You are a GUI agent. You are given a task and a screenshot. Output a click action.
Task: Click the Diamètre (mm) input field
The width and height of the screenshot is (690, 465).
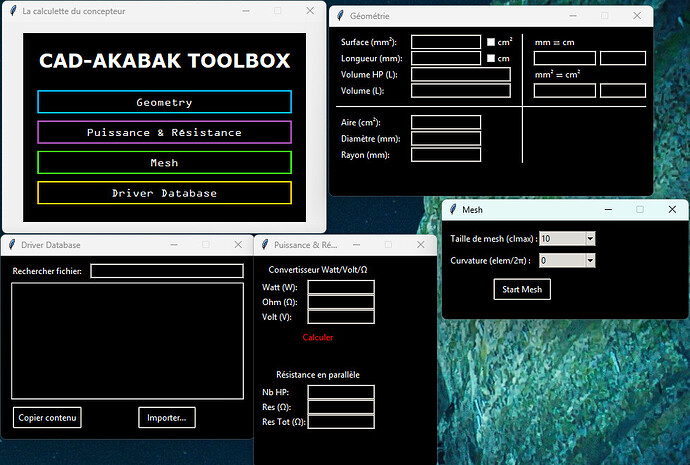pos(446,138)
